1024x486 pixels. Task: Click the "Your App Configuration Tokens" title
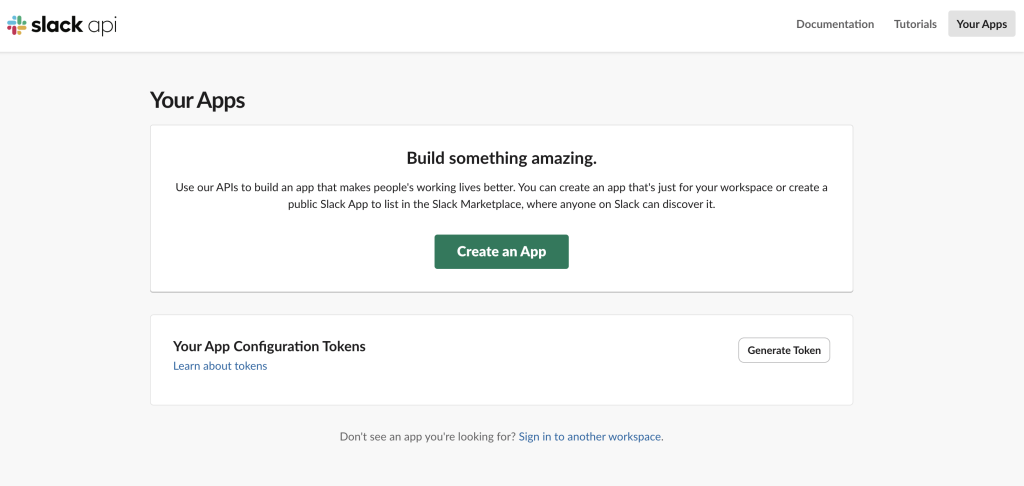coord(269,346)
